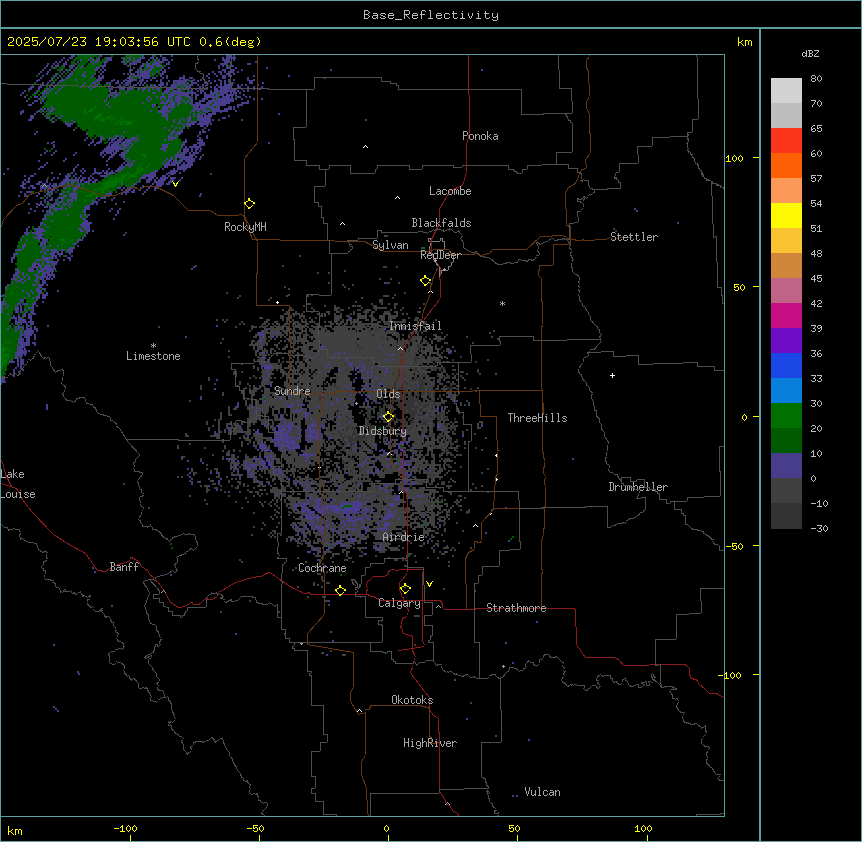
Task: Click the asterisk marker east of Innisfail
Action: [x=502, y=303]
